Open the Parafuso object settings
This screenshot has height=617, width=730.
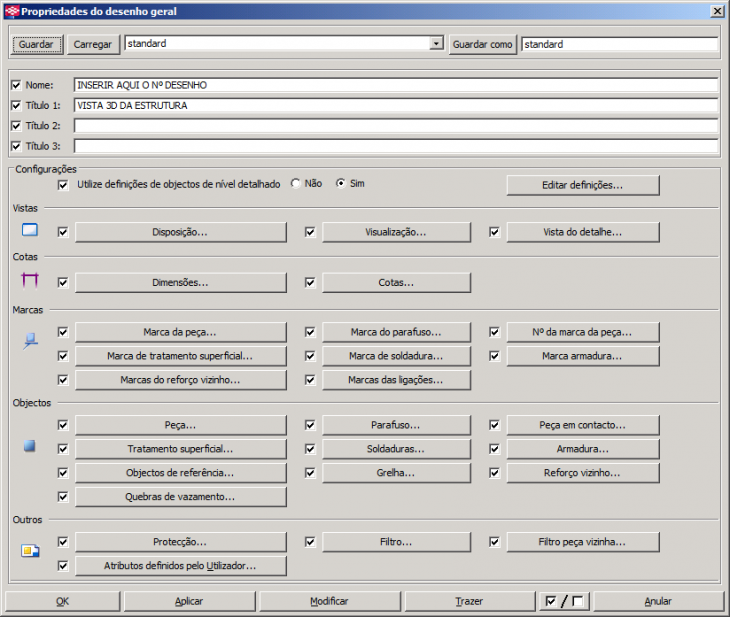(396, 425)
